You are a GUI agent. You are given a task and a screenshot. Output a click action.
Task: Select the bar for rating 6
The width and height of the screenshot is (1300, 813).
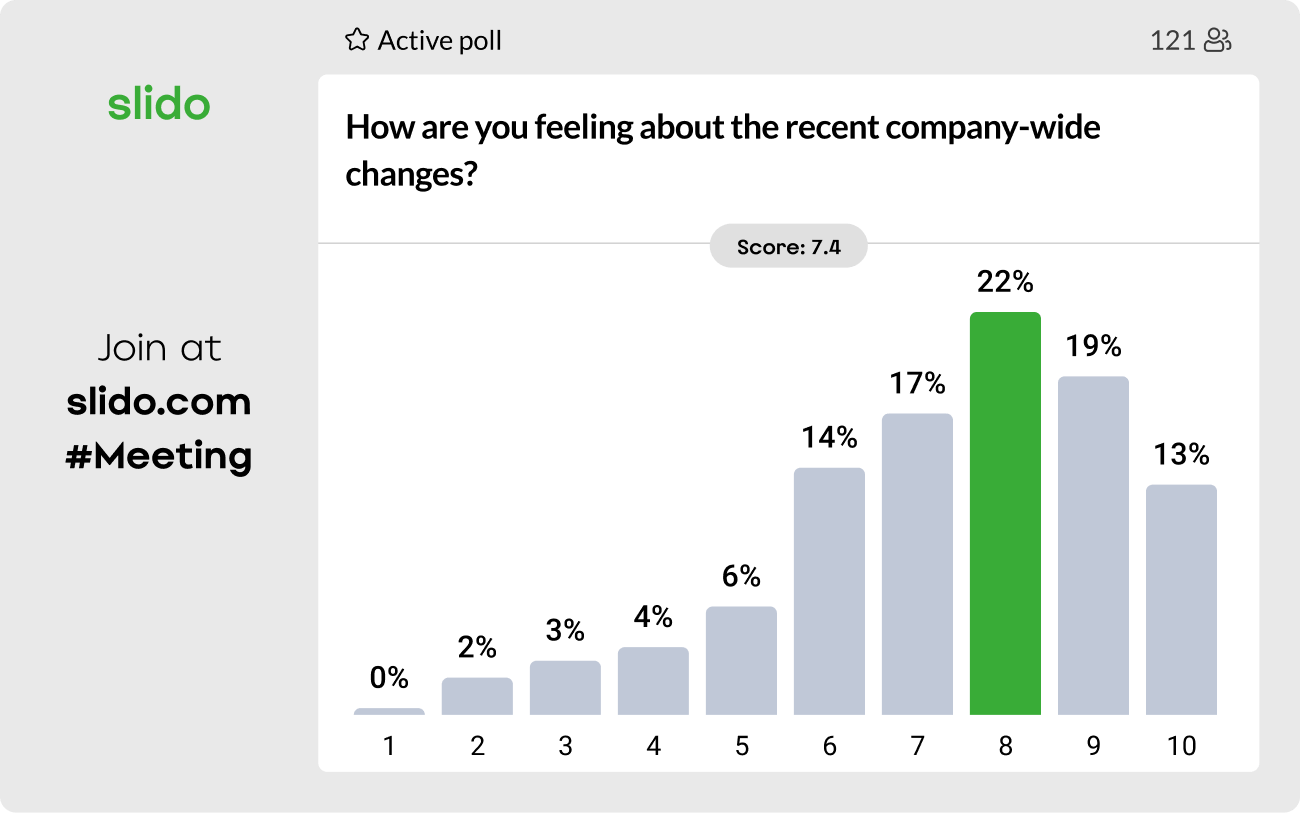click(x=829, y=591)
